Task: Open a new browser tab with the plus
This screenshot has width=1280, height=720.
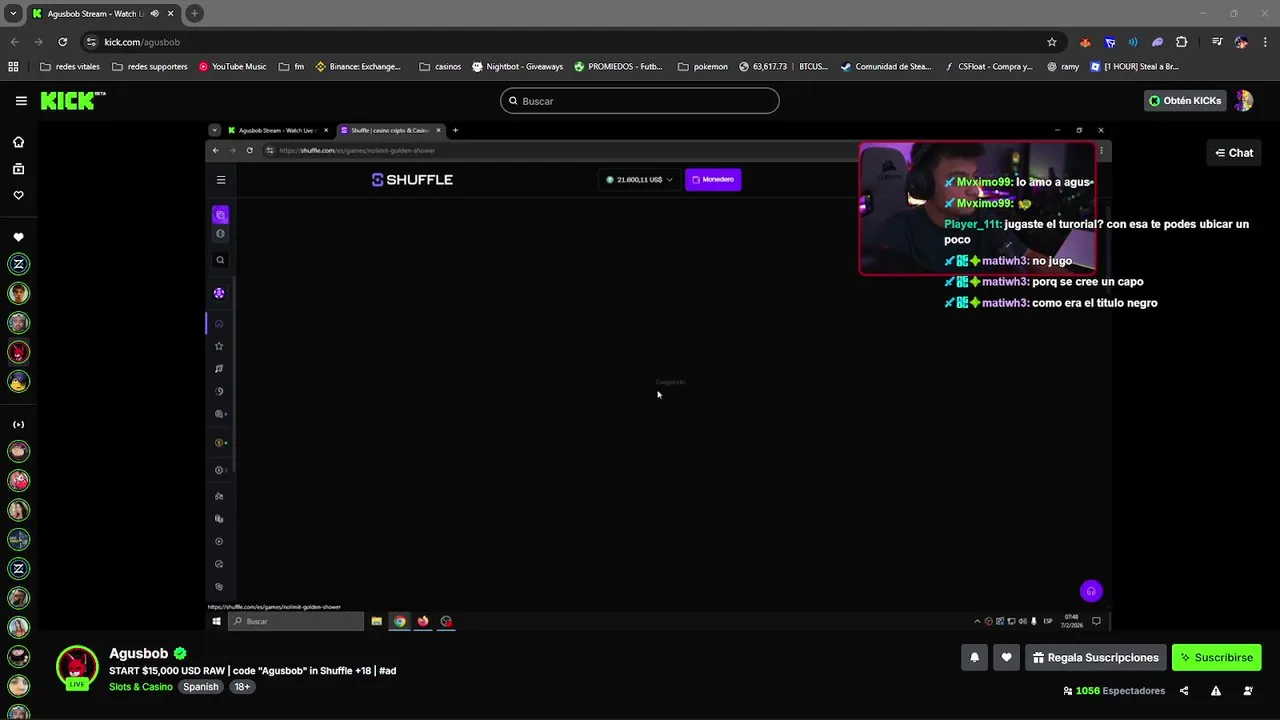Action: pos(194,14)
